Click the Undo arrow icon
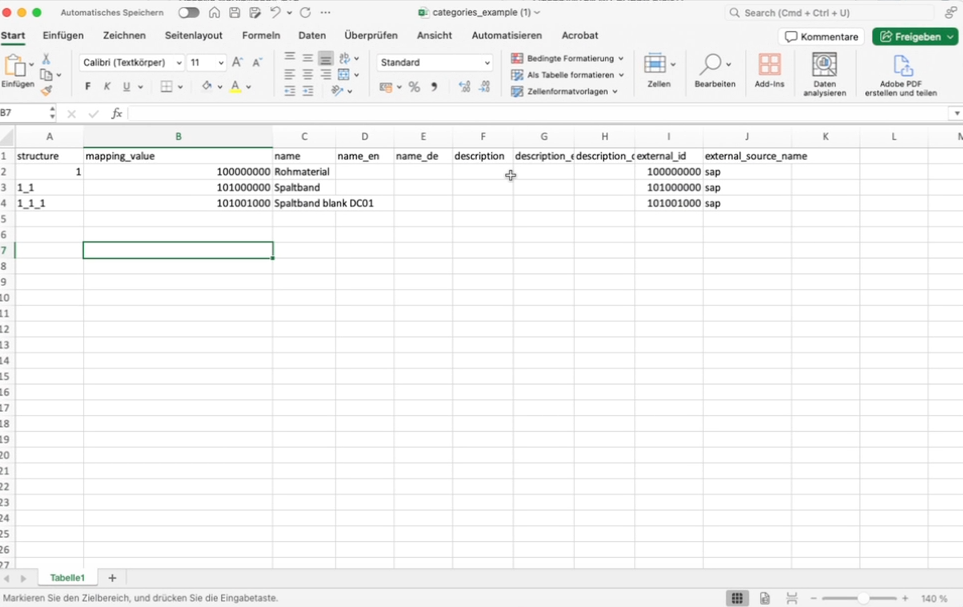This screenshot has height=607, width=963. point(275,12)
